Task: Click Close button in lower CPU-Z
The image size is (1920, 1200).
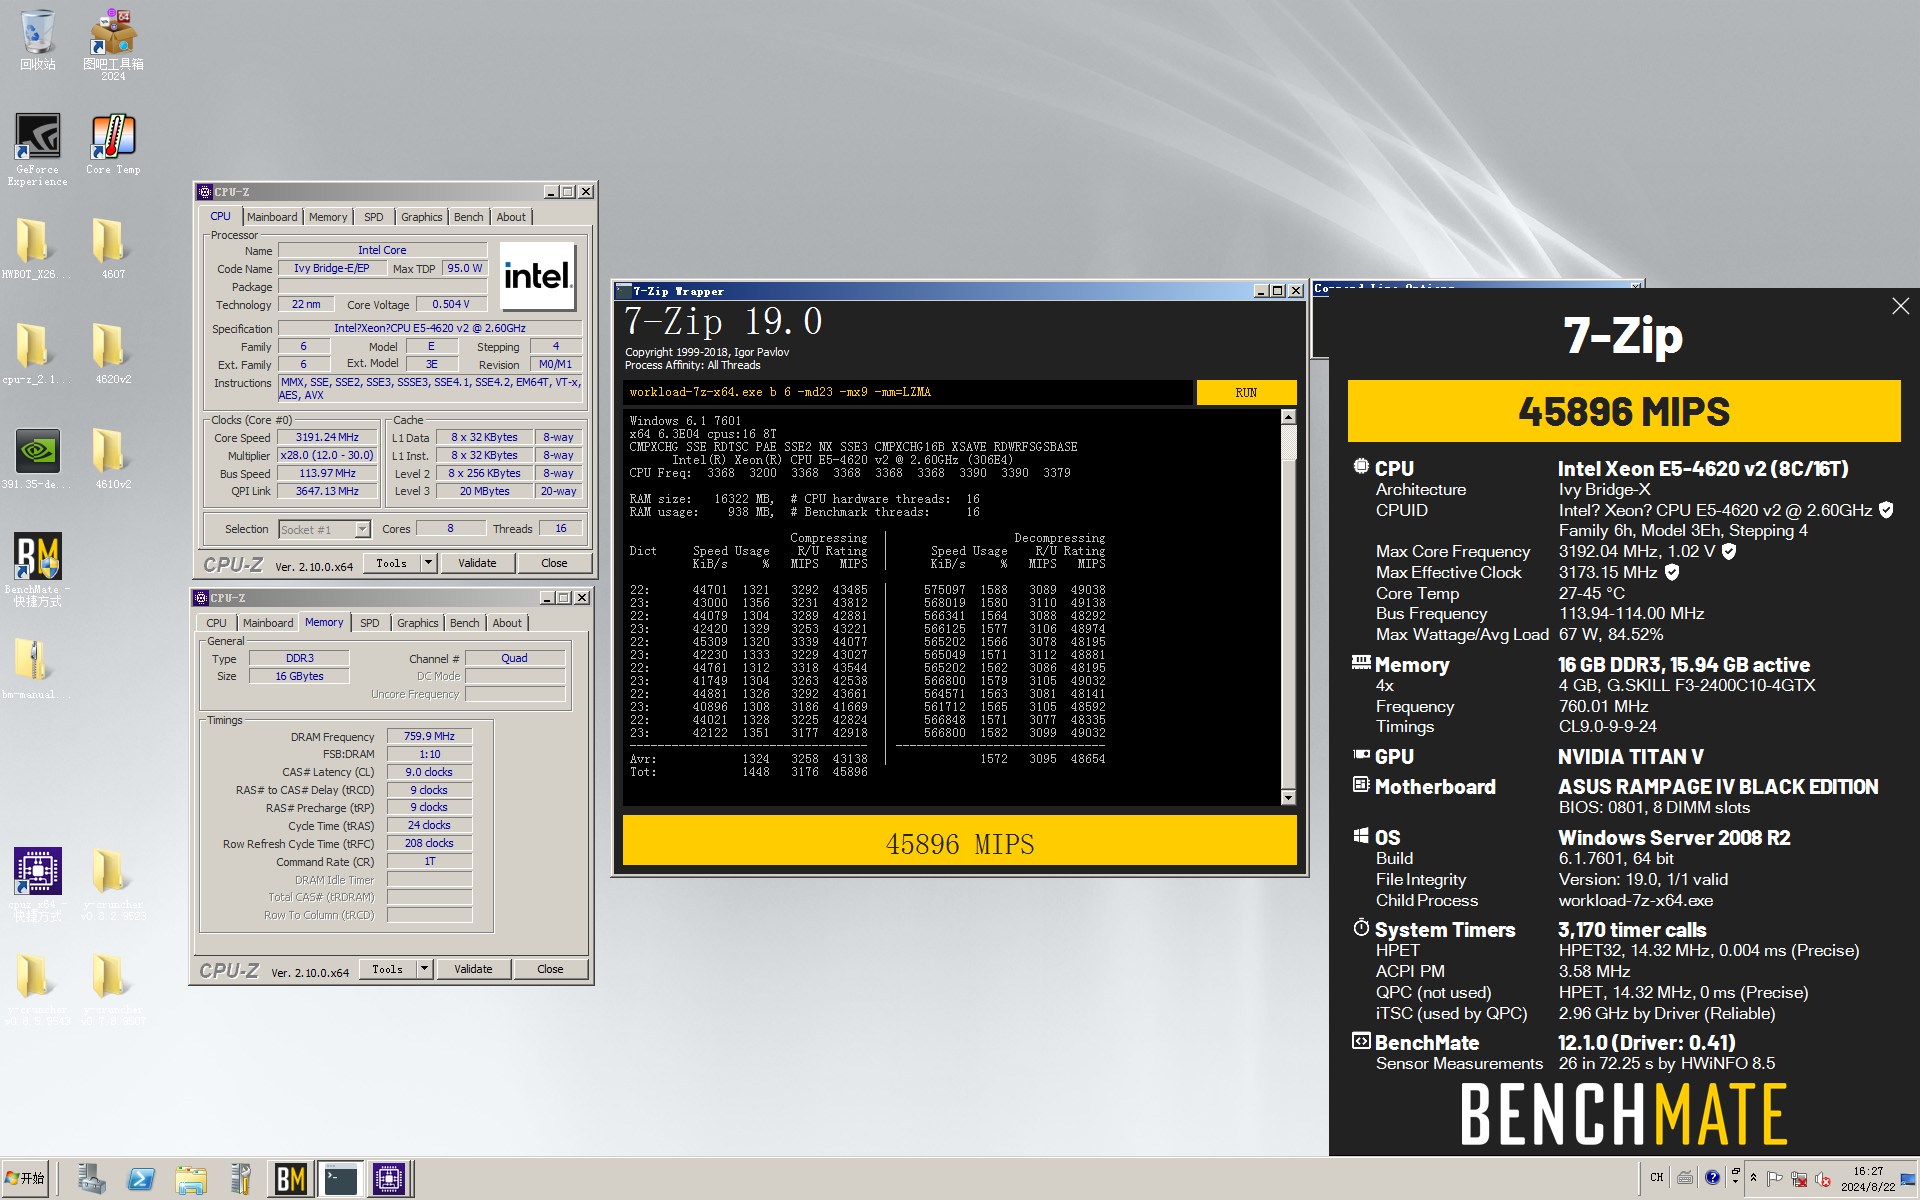Action: [550, 969]
